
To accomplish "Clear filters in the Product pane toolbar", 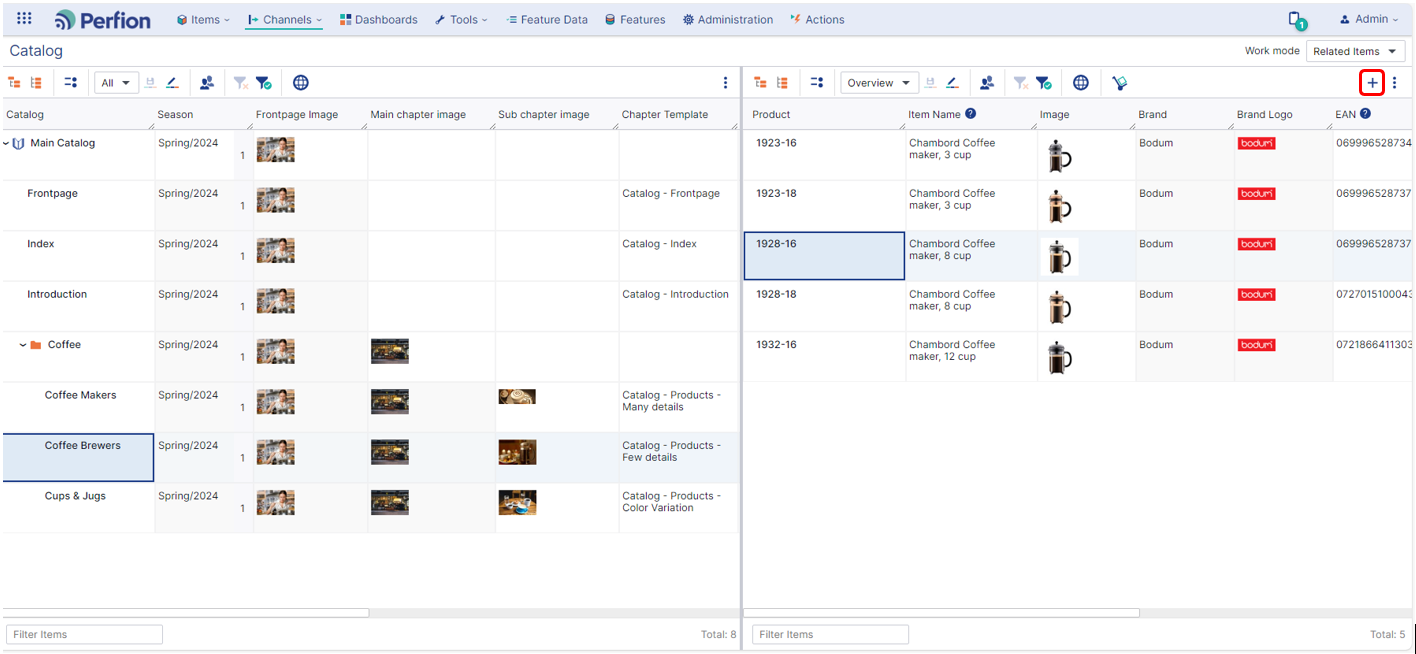I will (1021, 83).
